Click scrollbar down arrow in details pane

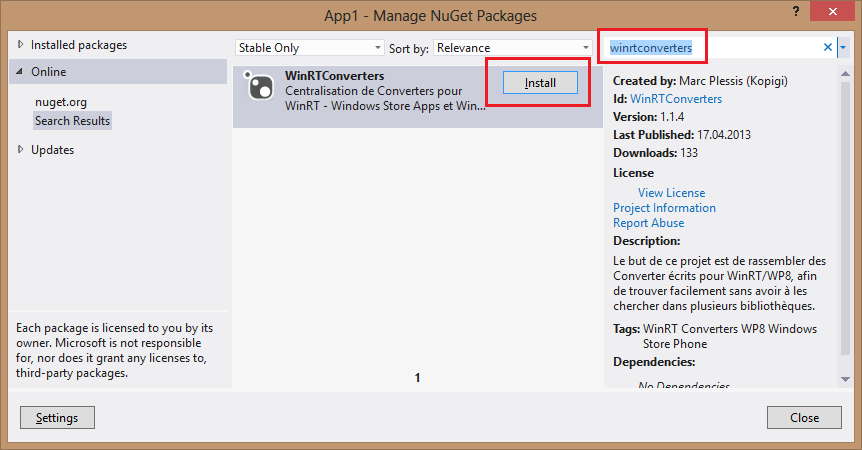point(846,379)
